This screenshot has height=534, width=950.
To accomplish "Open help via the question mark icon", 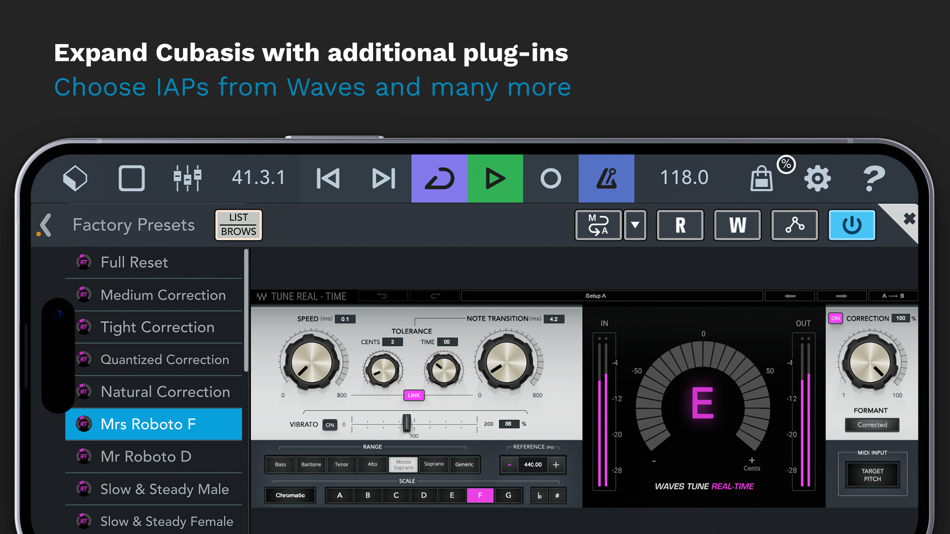I will (874, 178).
